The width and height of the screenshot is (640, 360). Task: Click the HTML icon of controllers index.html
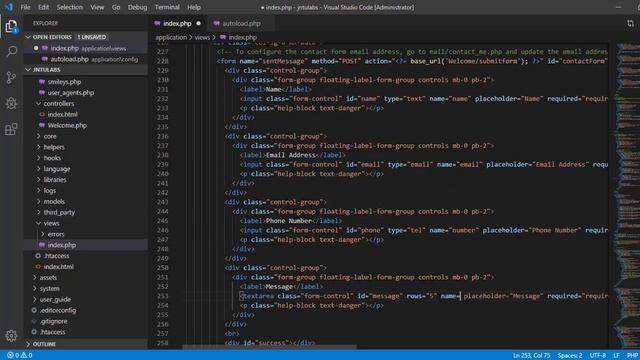(x=42, y=114)
